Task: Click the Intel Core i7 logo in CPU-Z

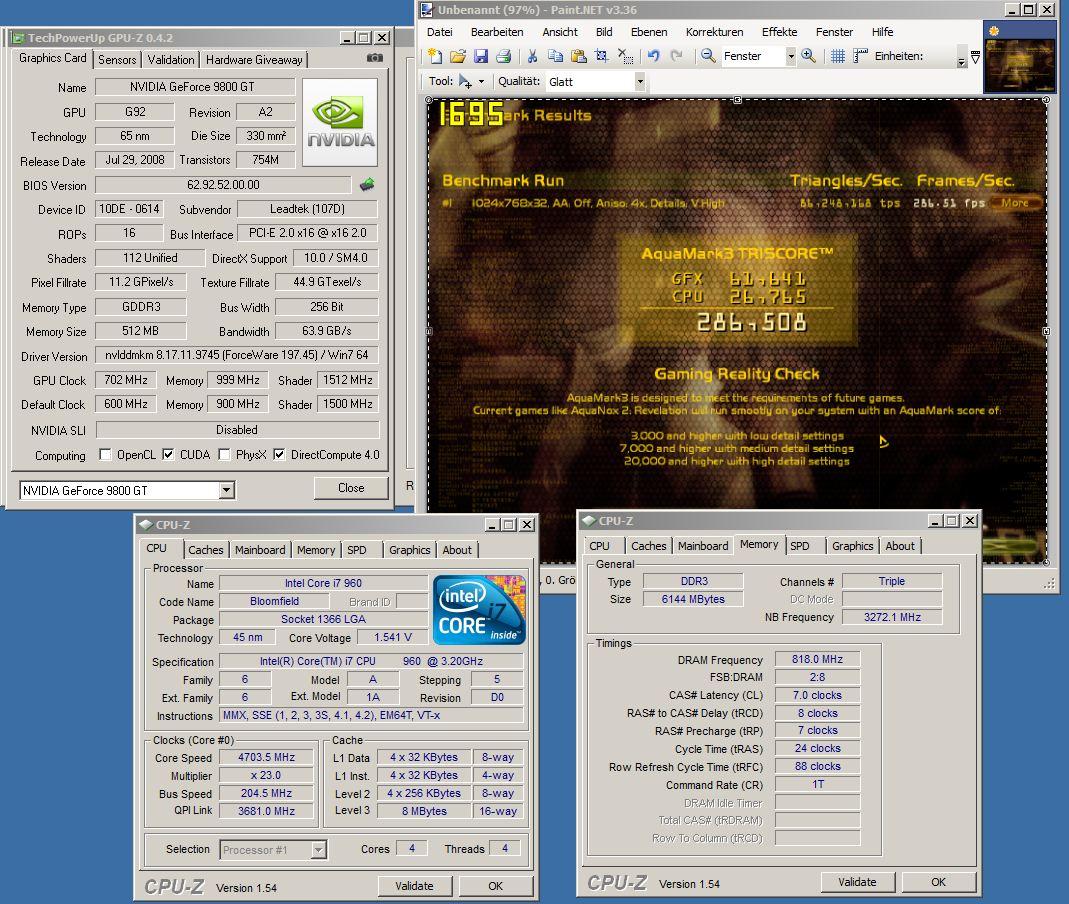Action: point(479,610)
